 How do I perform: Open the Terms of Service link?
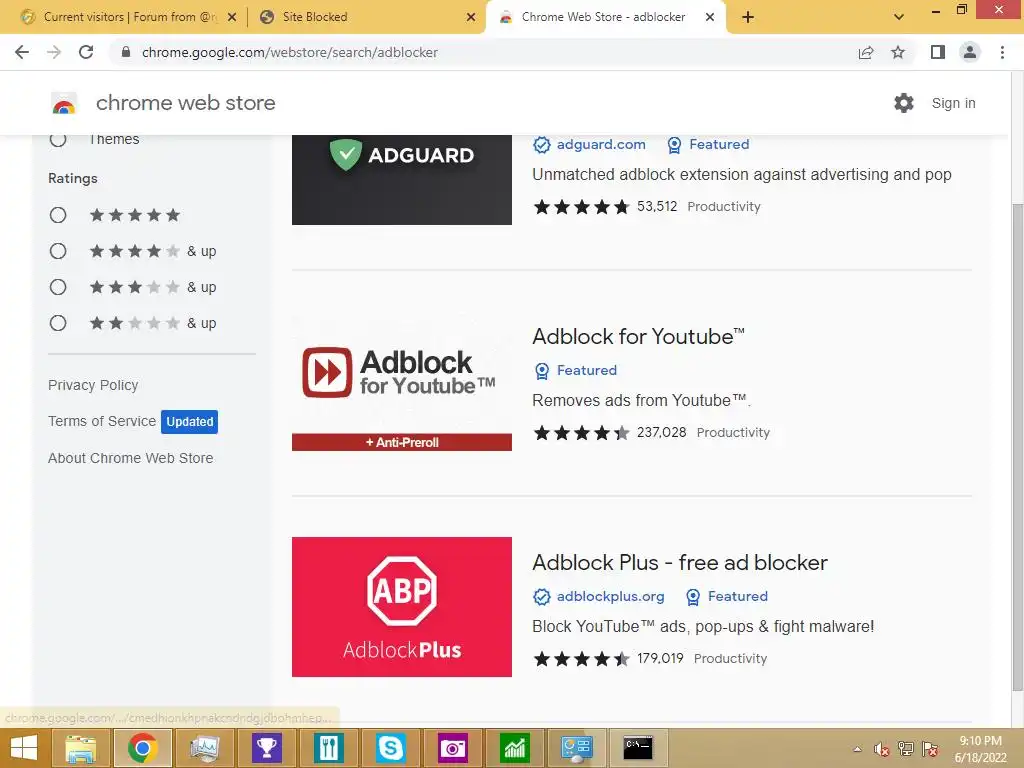pos(102,421)
